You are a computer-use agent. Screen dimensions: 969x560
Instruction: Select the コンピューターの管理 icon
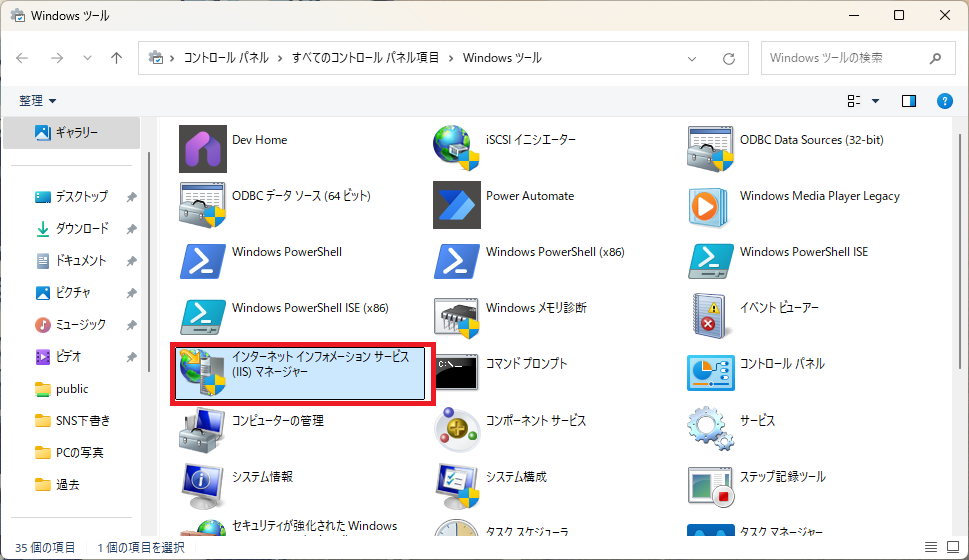203,430
